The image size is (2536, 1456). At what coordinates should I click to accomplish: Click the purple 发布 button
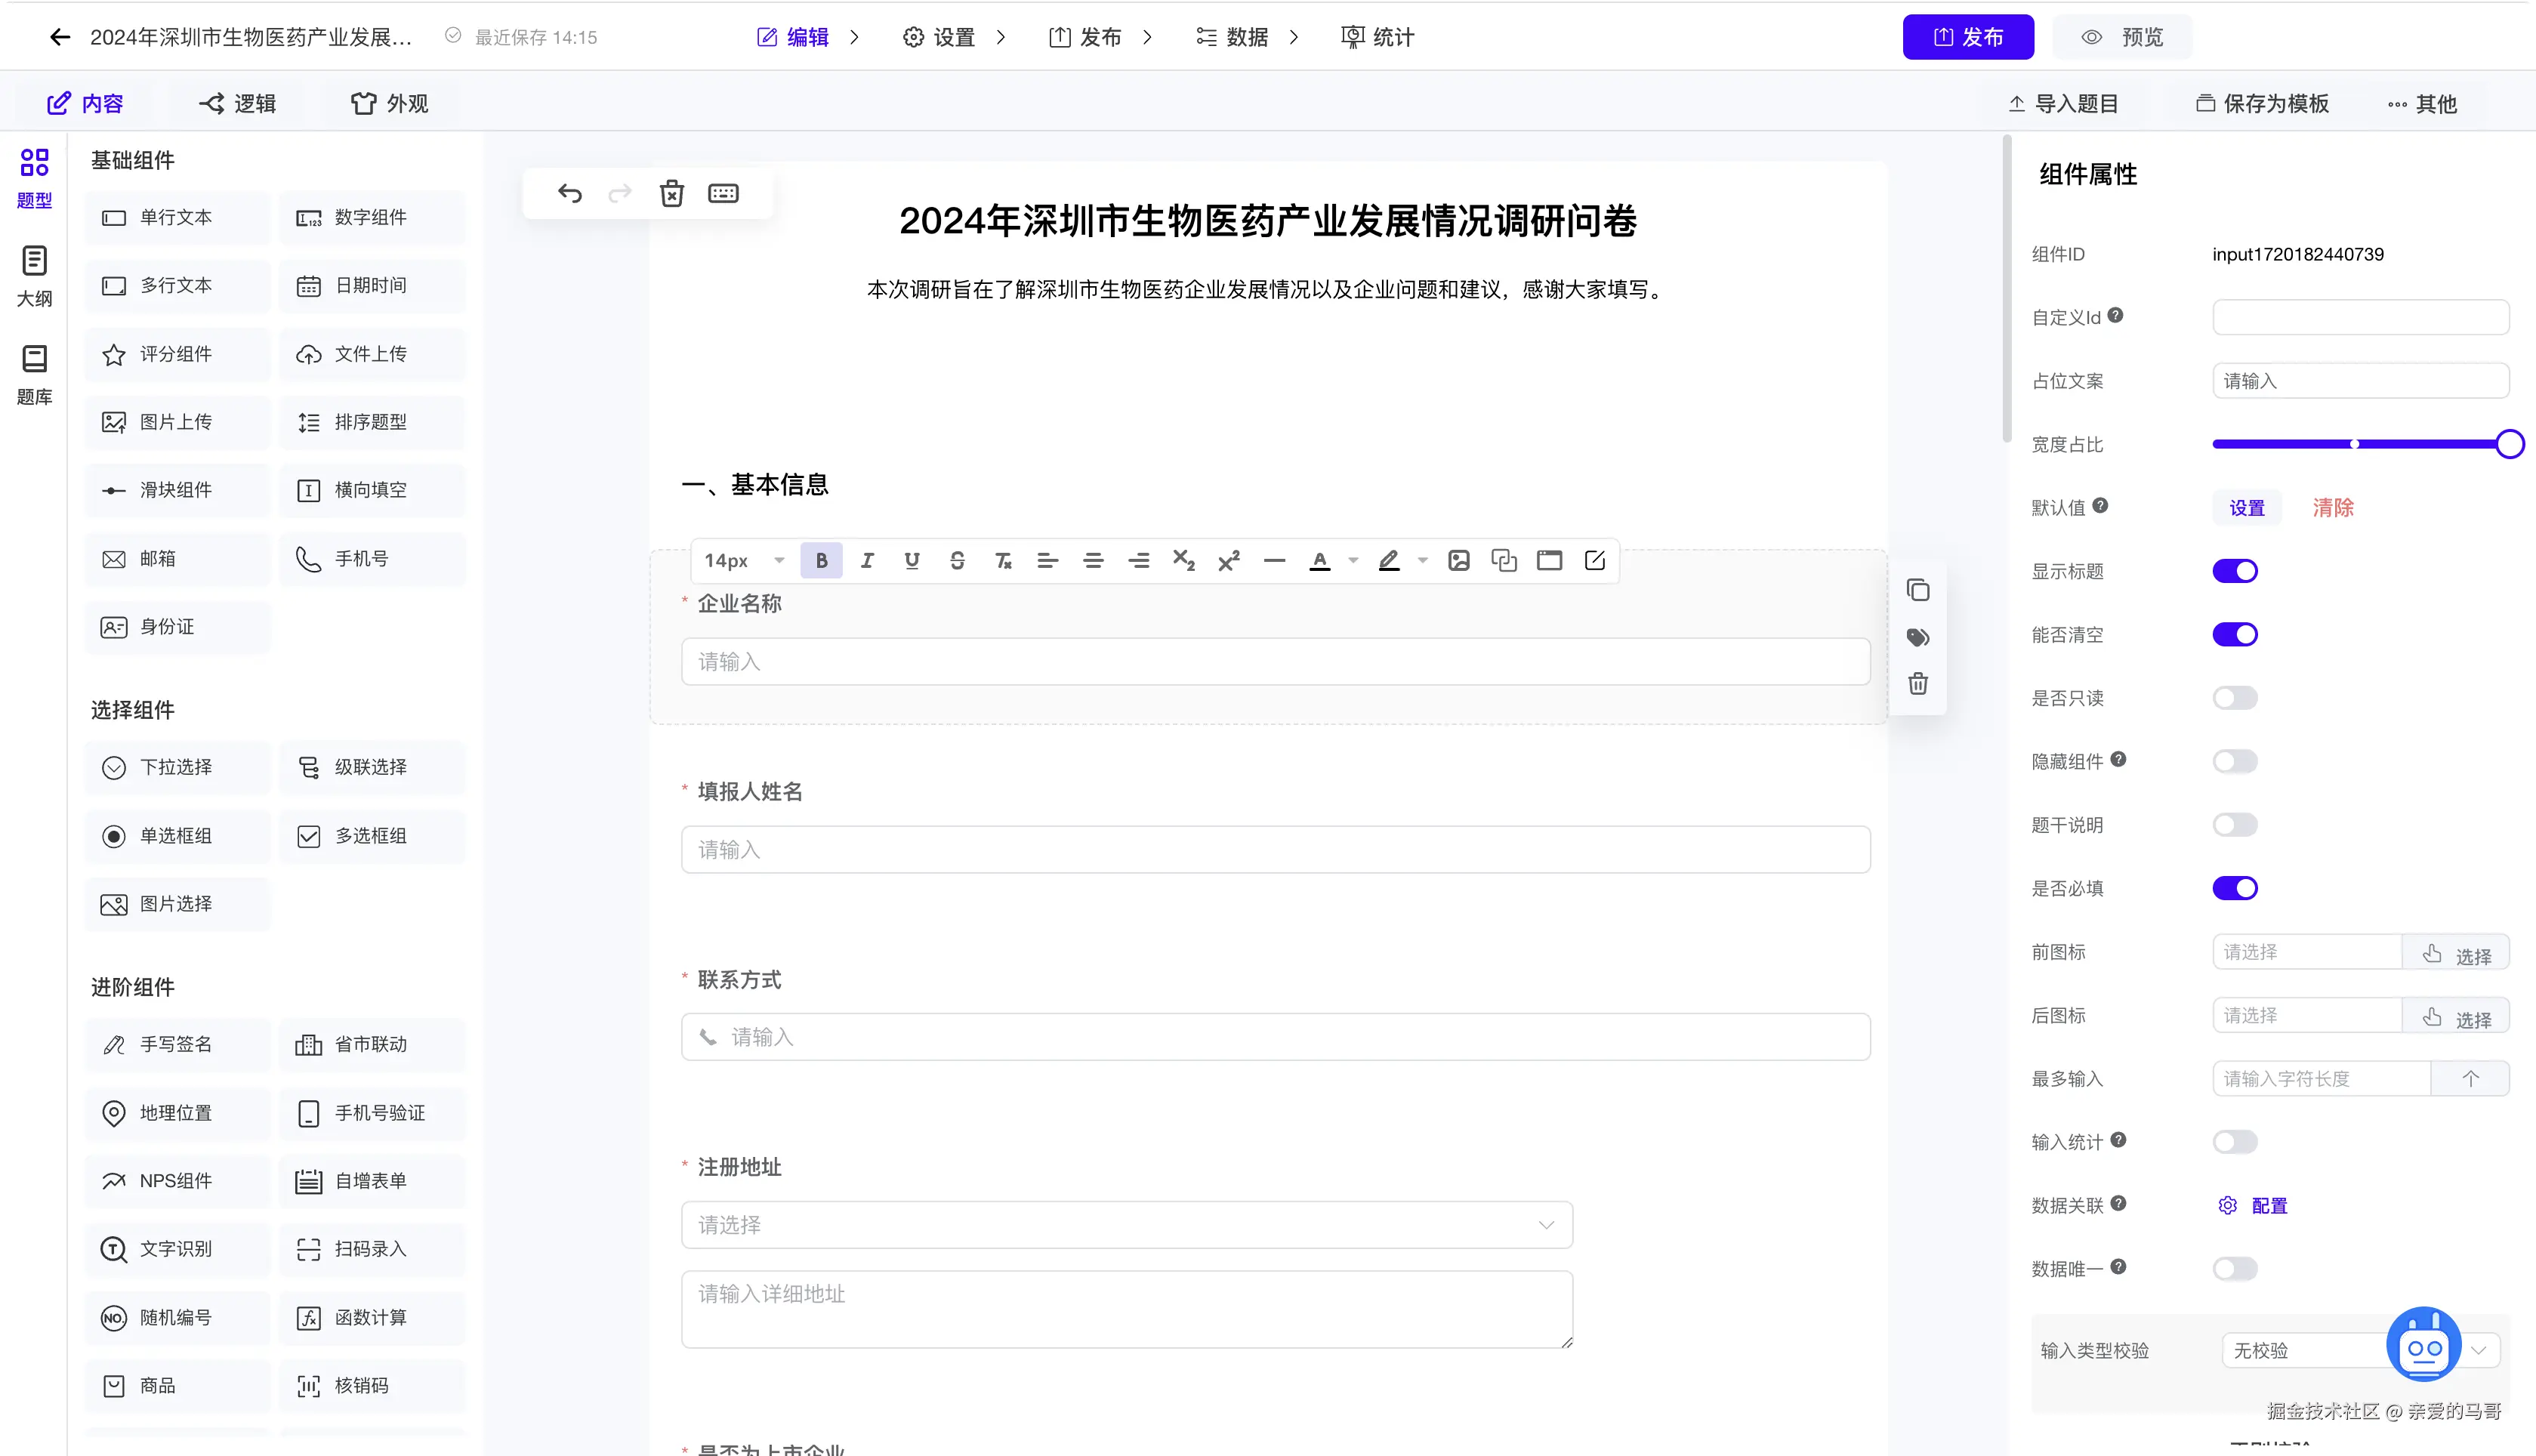point(1967,37)
